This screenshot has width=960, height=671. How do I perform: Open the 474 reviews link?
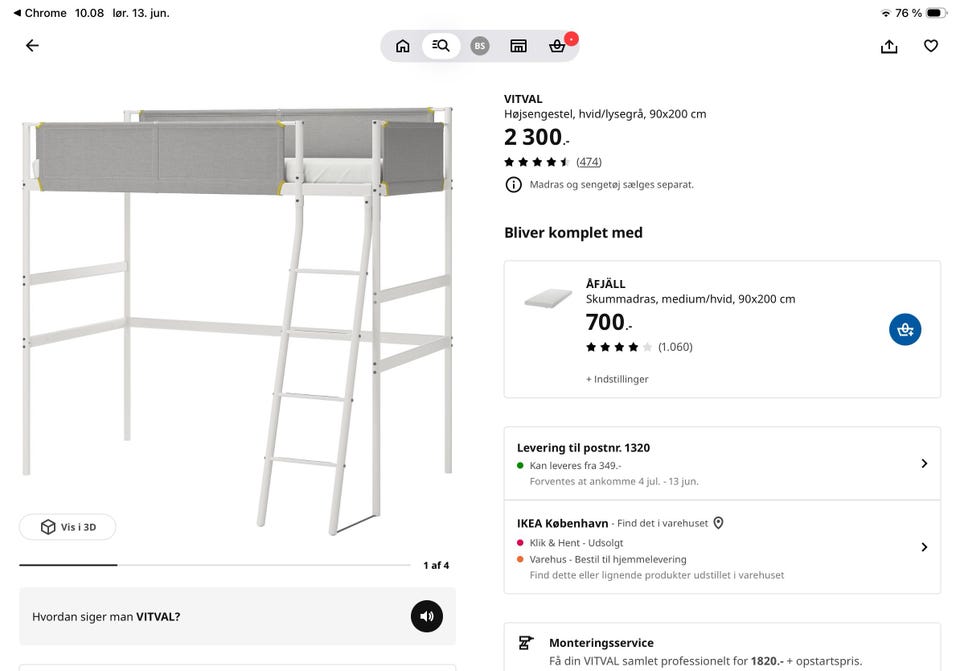(588, 162)
